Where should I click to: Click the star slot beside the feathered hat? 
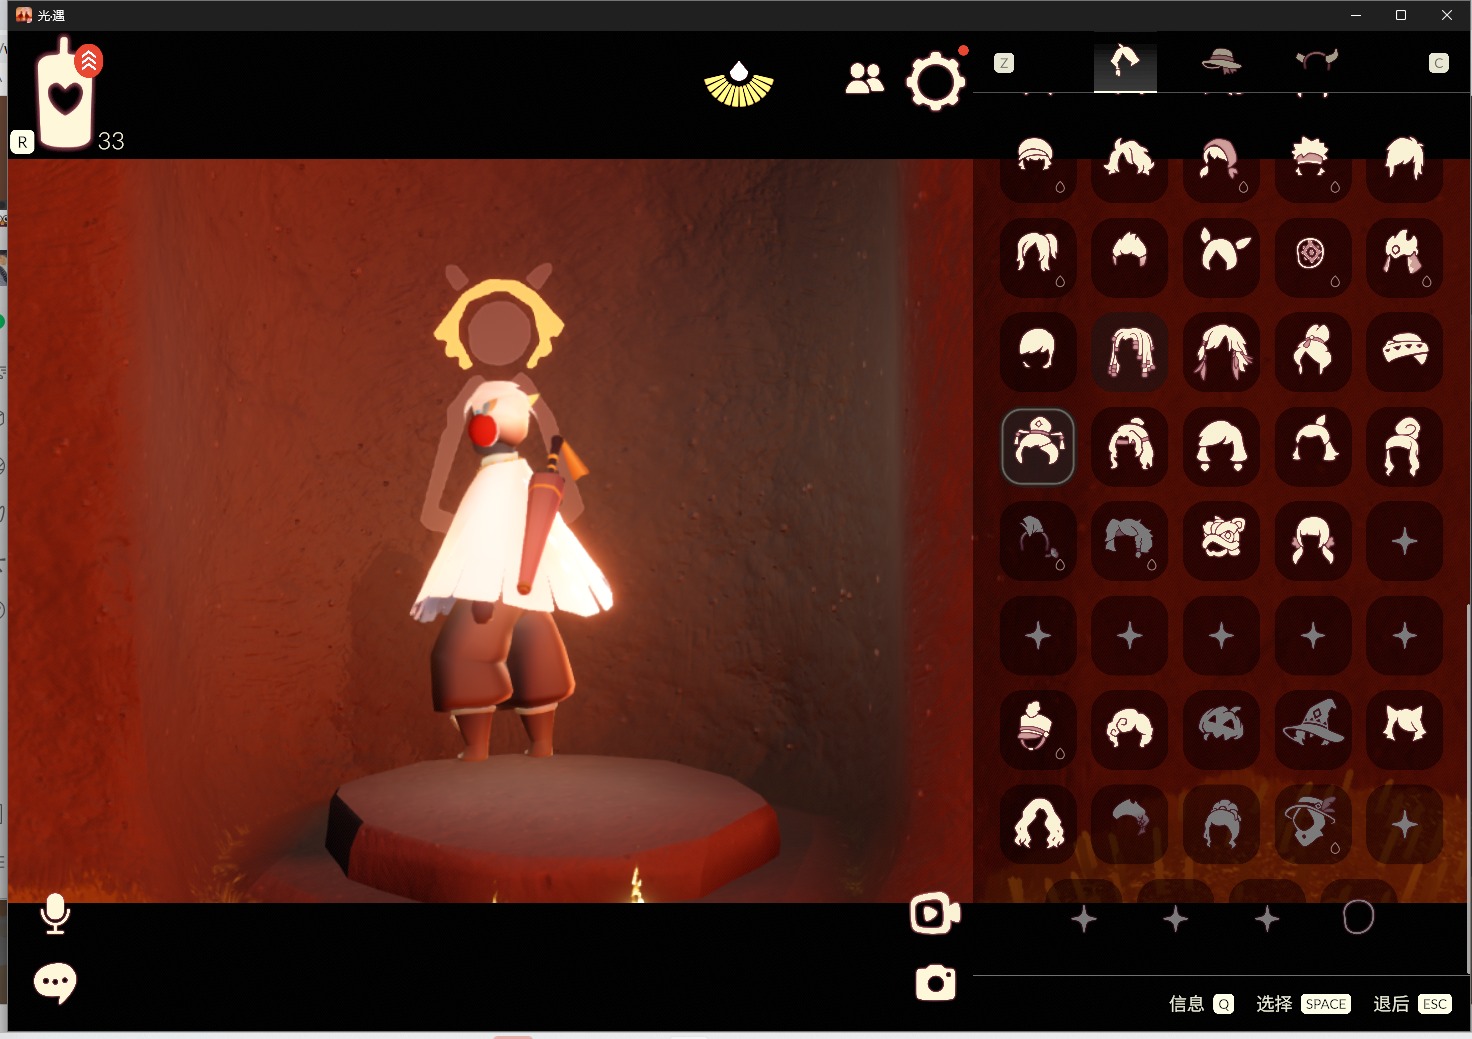click(x=1405, y=825)
